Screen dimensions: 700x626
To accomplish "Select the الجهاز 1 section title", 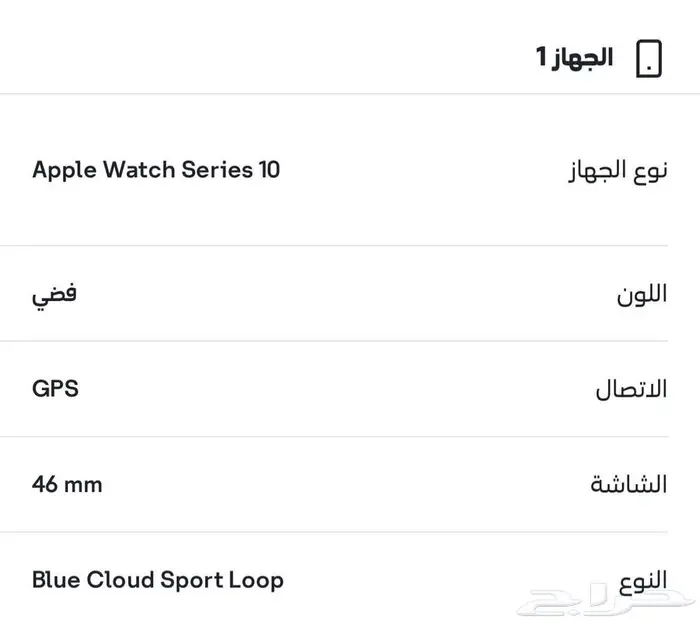I will click(575, 57).
